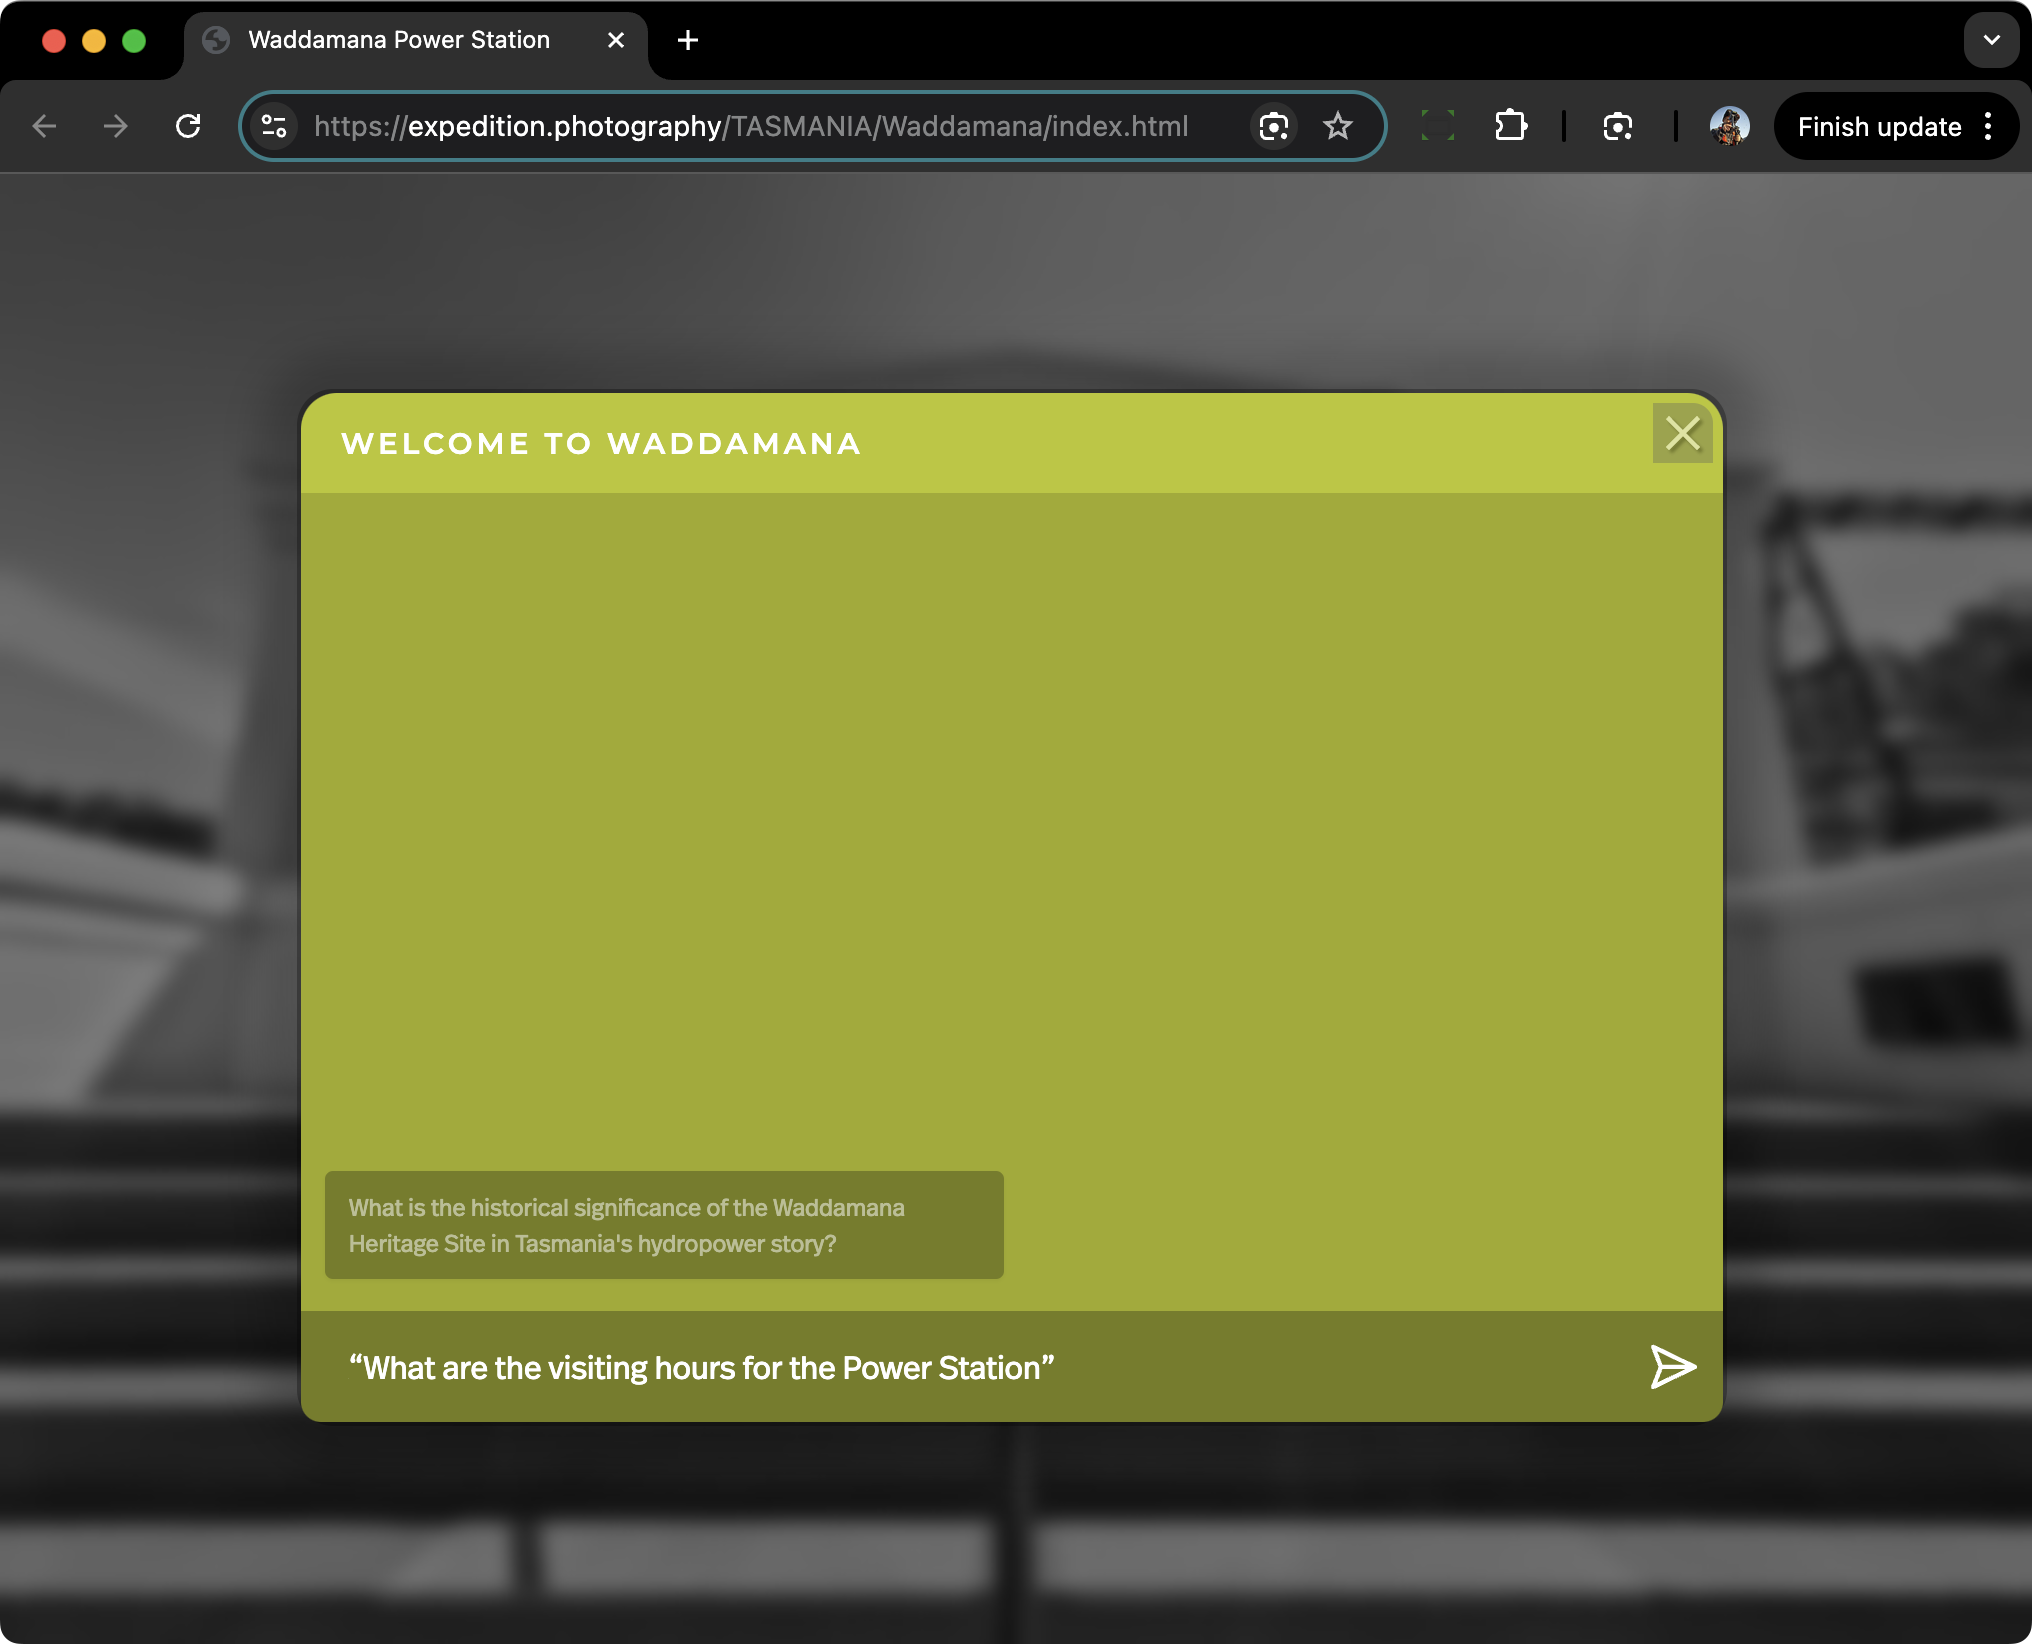Click the reload page icon
The image size is (2032, 1644).
188,126
